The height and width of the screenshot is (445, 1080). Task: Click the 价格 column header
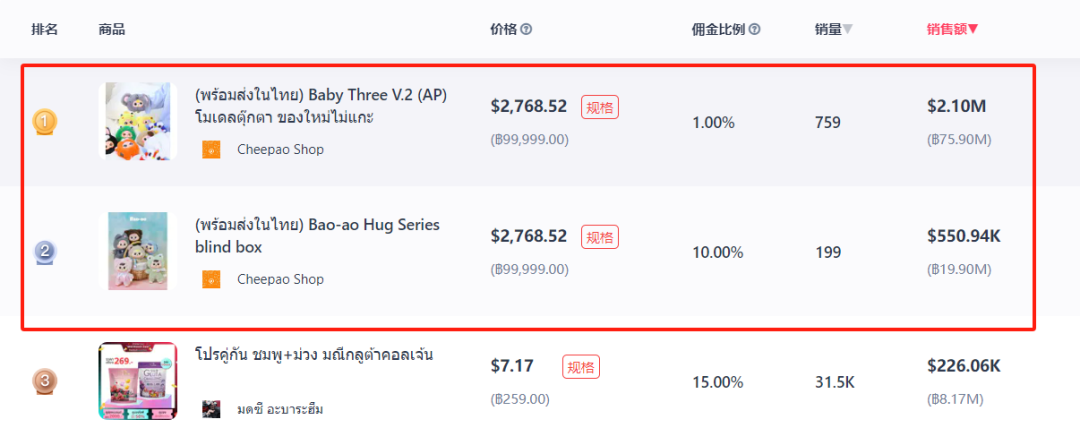[504, 29]
